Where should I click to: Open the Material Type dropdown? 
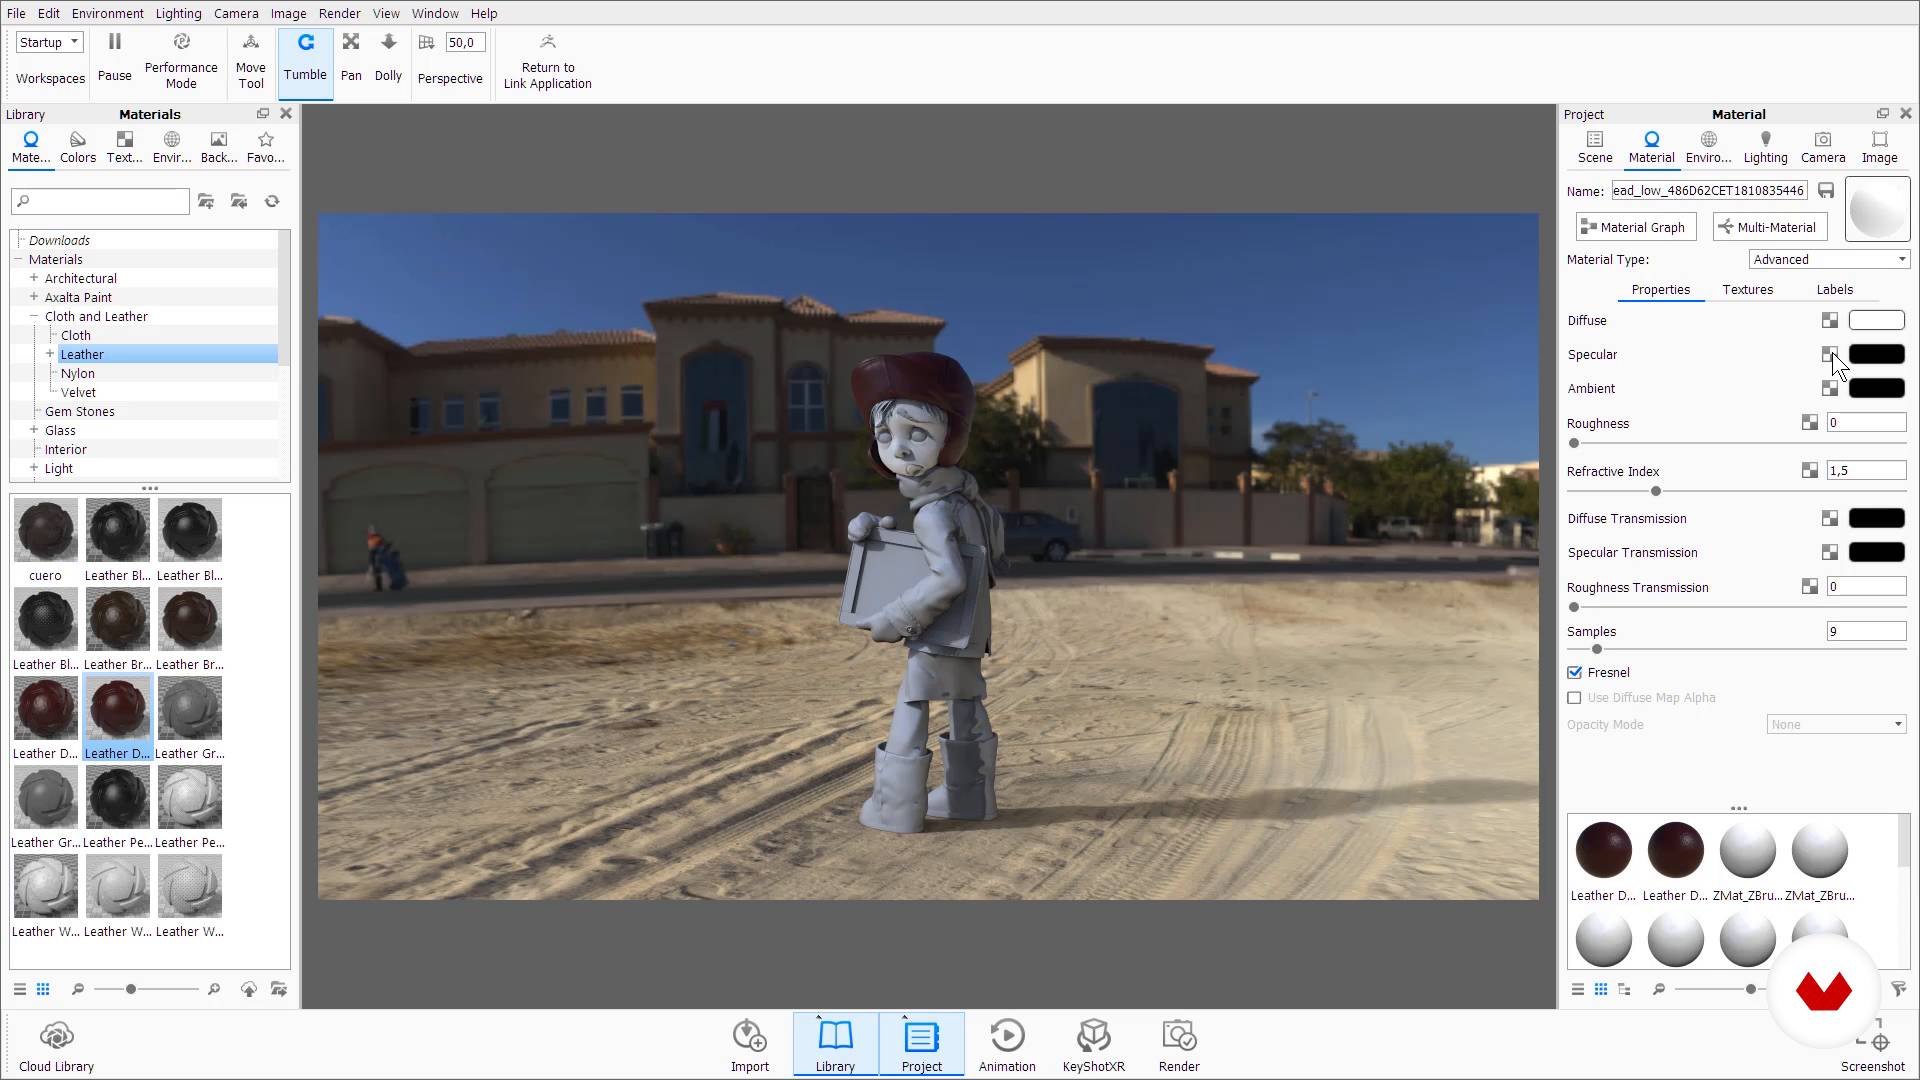[1828, 258]
